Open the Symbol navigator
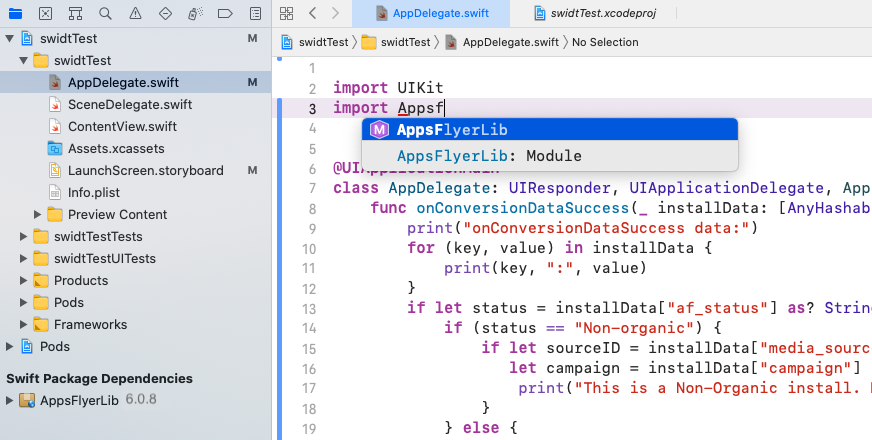This screenshot has height=440, width=872. [x=76, y=13]
